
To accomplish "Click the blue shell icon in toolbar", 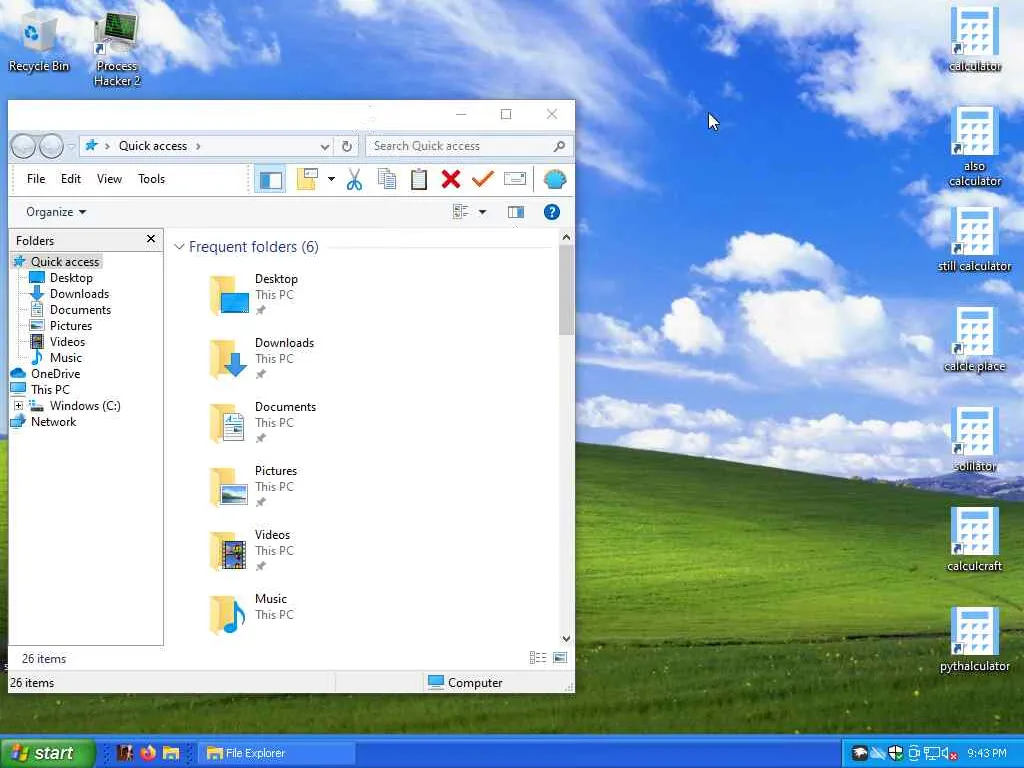I will pyautogui.click(x=554, y=179).
